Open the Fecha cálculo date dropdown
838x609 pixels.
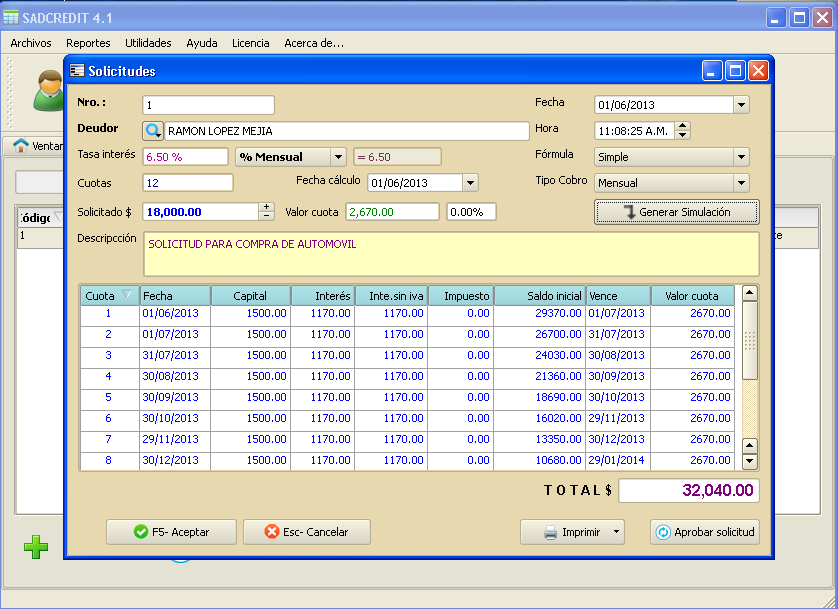470,183
